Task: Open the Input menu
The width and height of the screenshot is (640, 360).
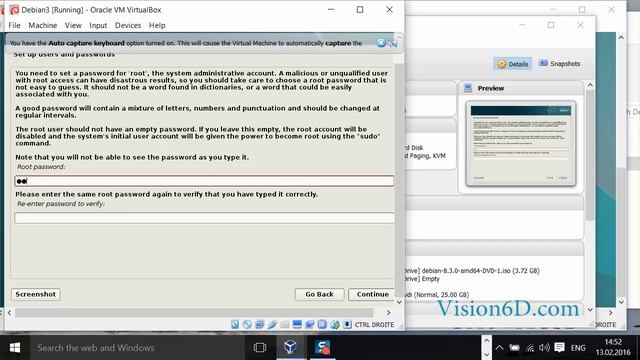Action: coord(98,25)
